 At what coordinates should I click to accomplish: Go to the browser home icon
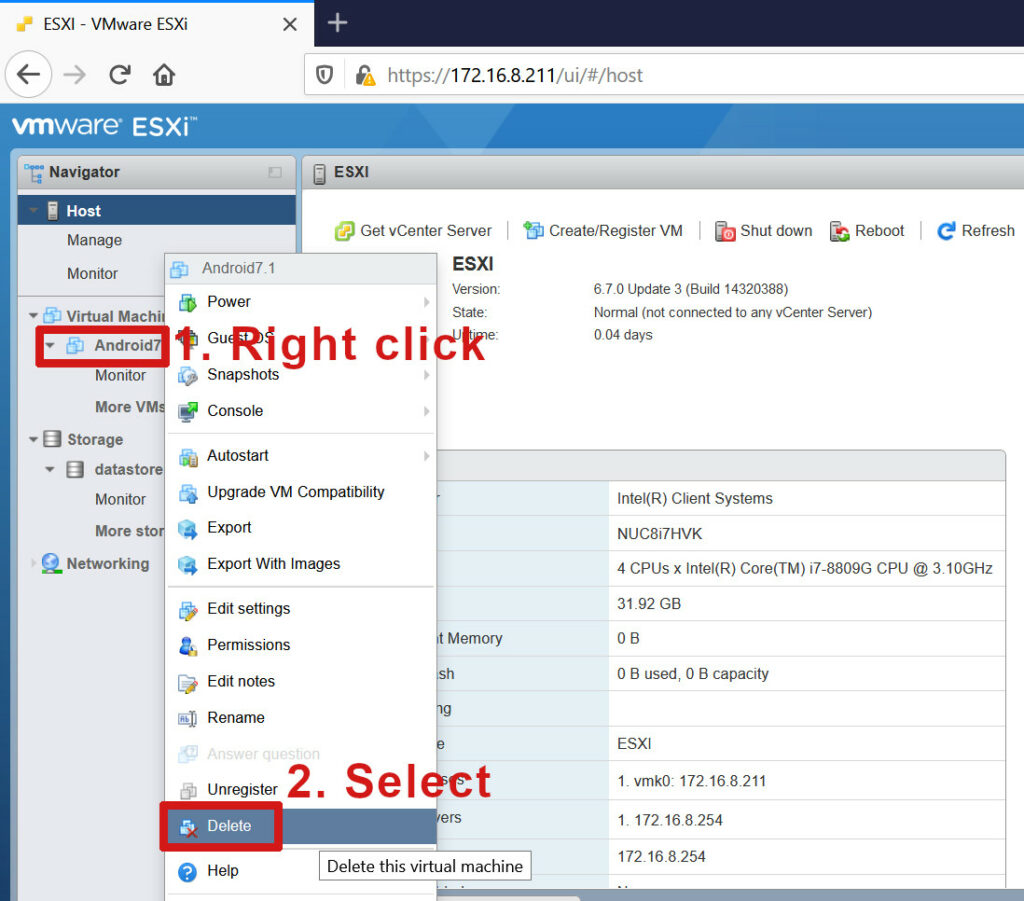pyautogui.click(x=164, y=74)
